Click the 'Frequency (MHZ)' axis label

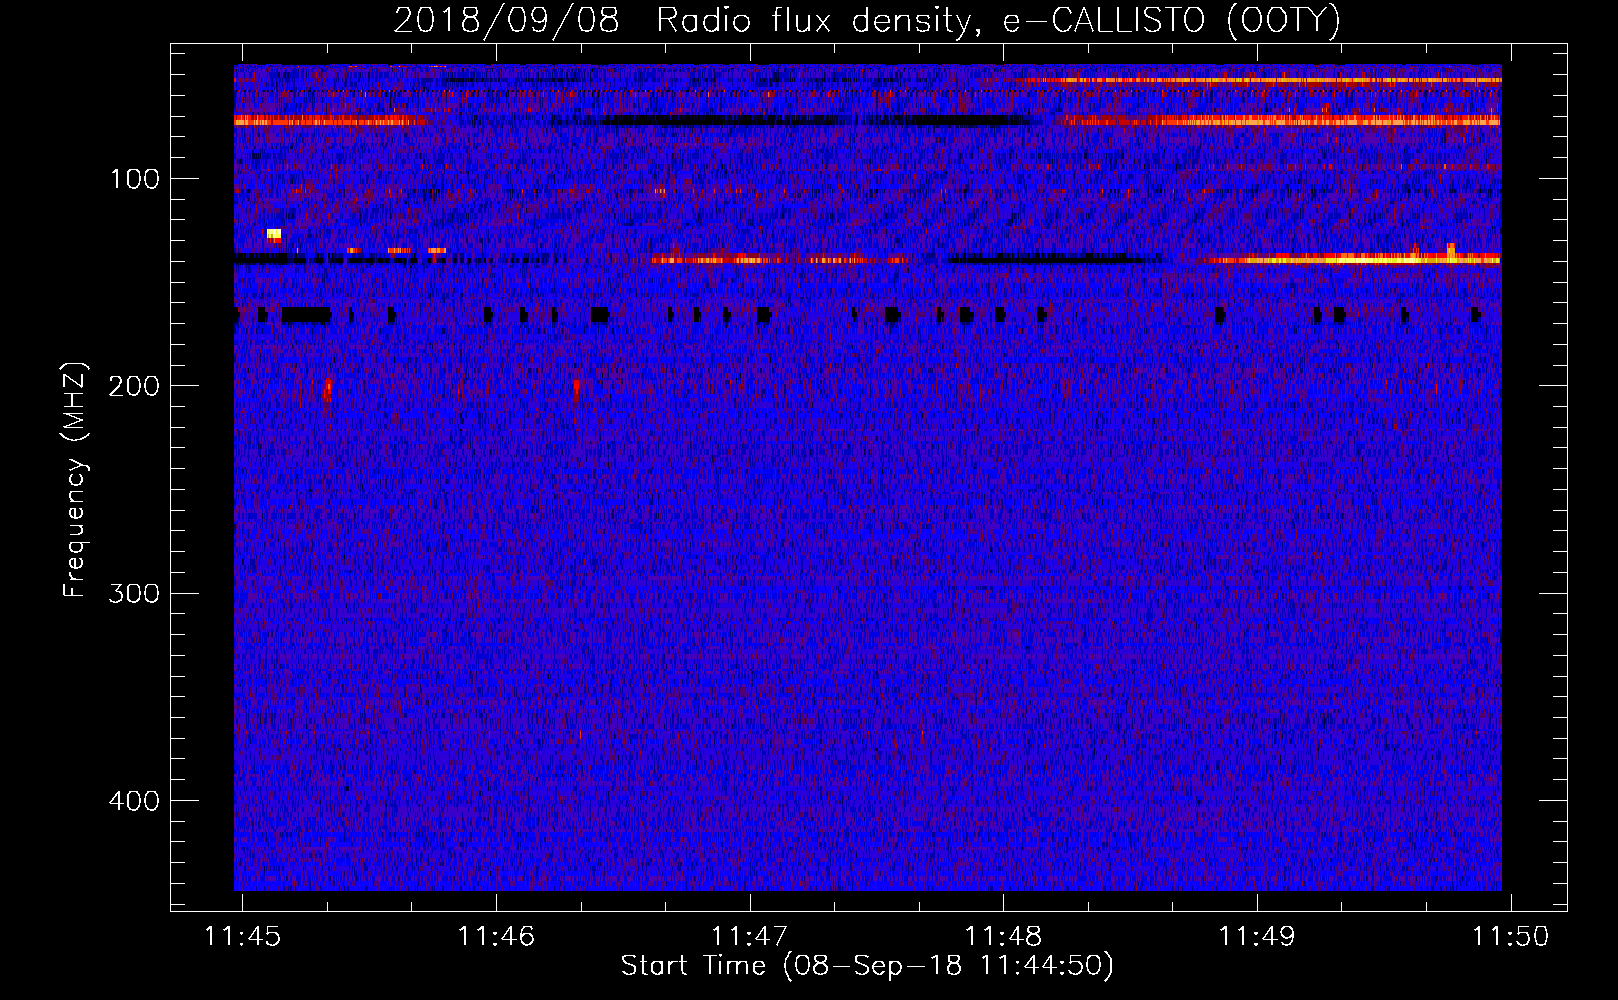tap(75, 480)
